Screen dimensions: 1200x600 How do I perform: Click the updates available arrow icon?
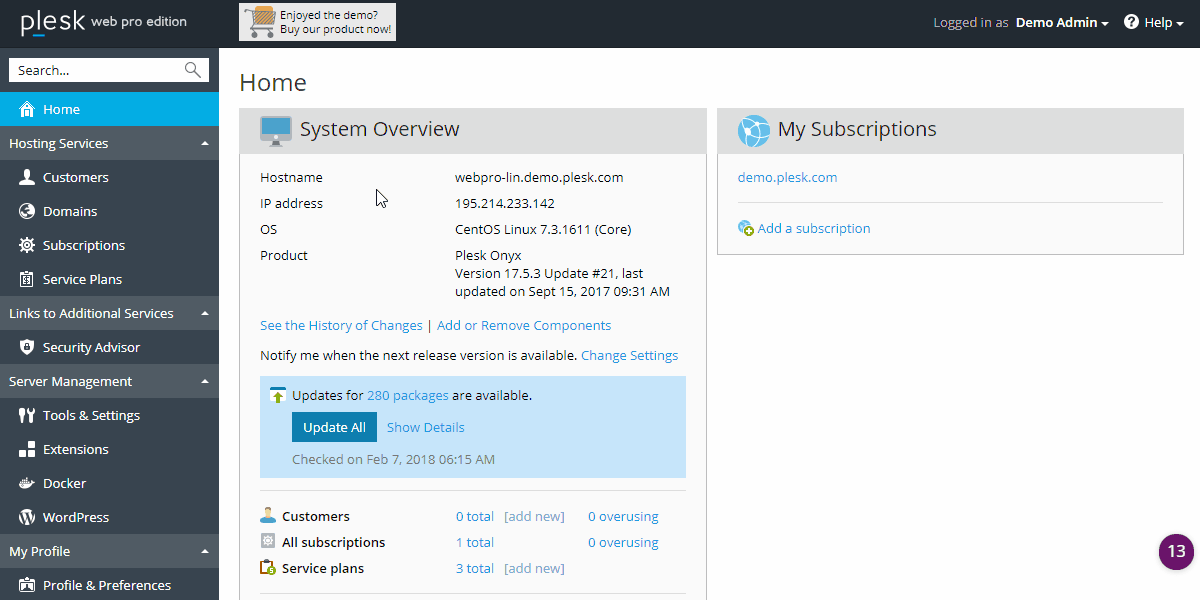(278, 396)
